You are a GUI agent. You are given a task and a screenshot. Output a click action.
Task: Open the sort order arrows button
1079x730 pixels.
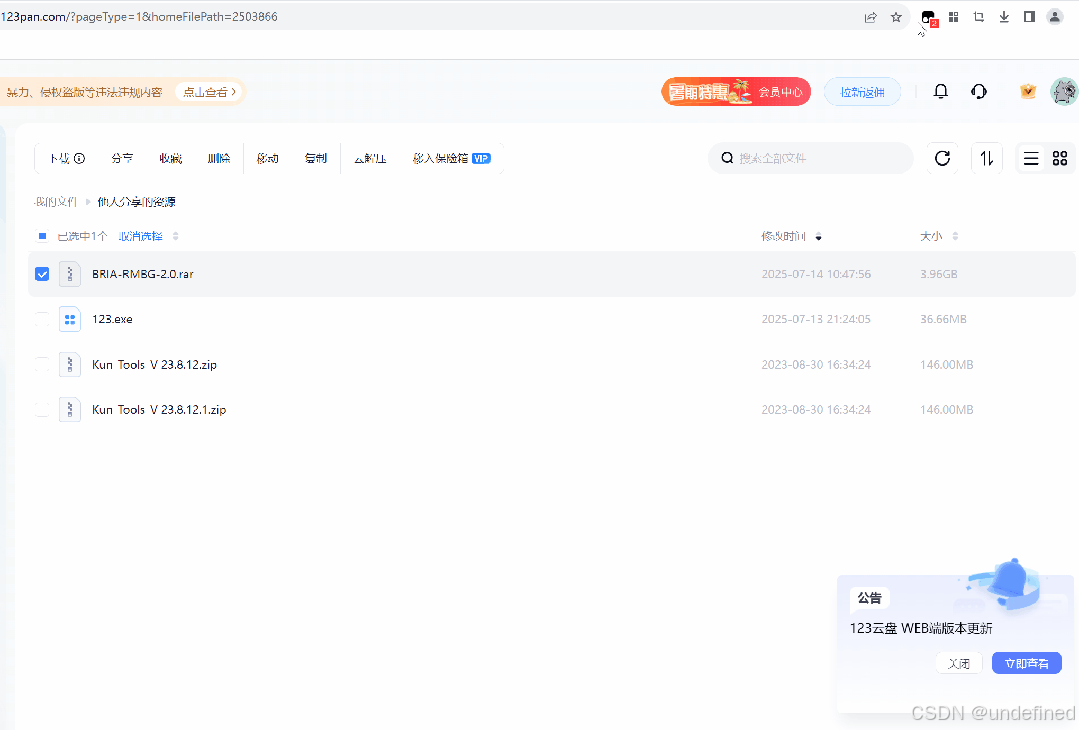(x=987, y=158)
